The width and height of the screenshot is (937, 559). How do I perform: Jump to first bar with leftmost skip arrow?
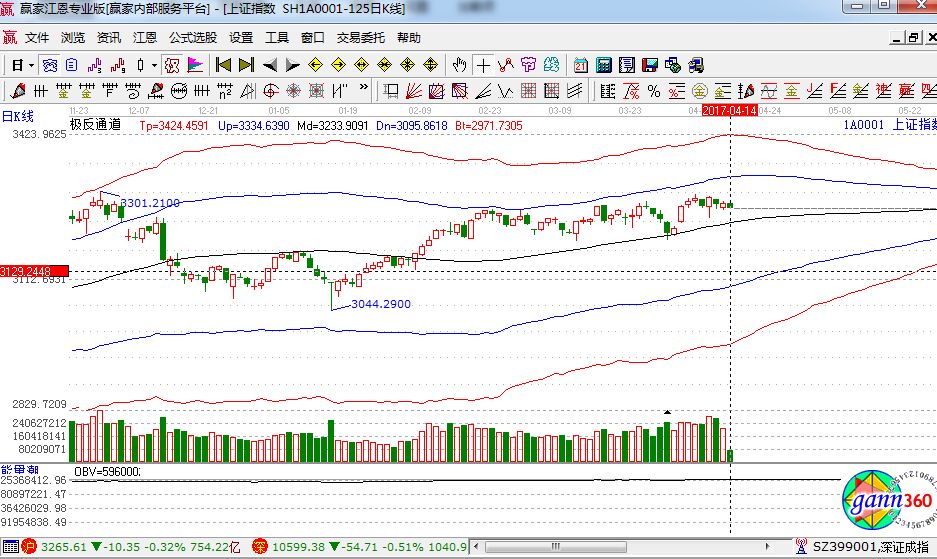coord(223,65)
